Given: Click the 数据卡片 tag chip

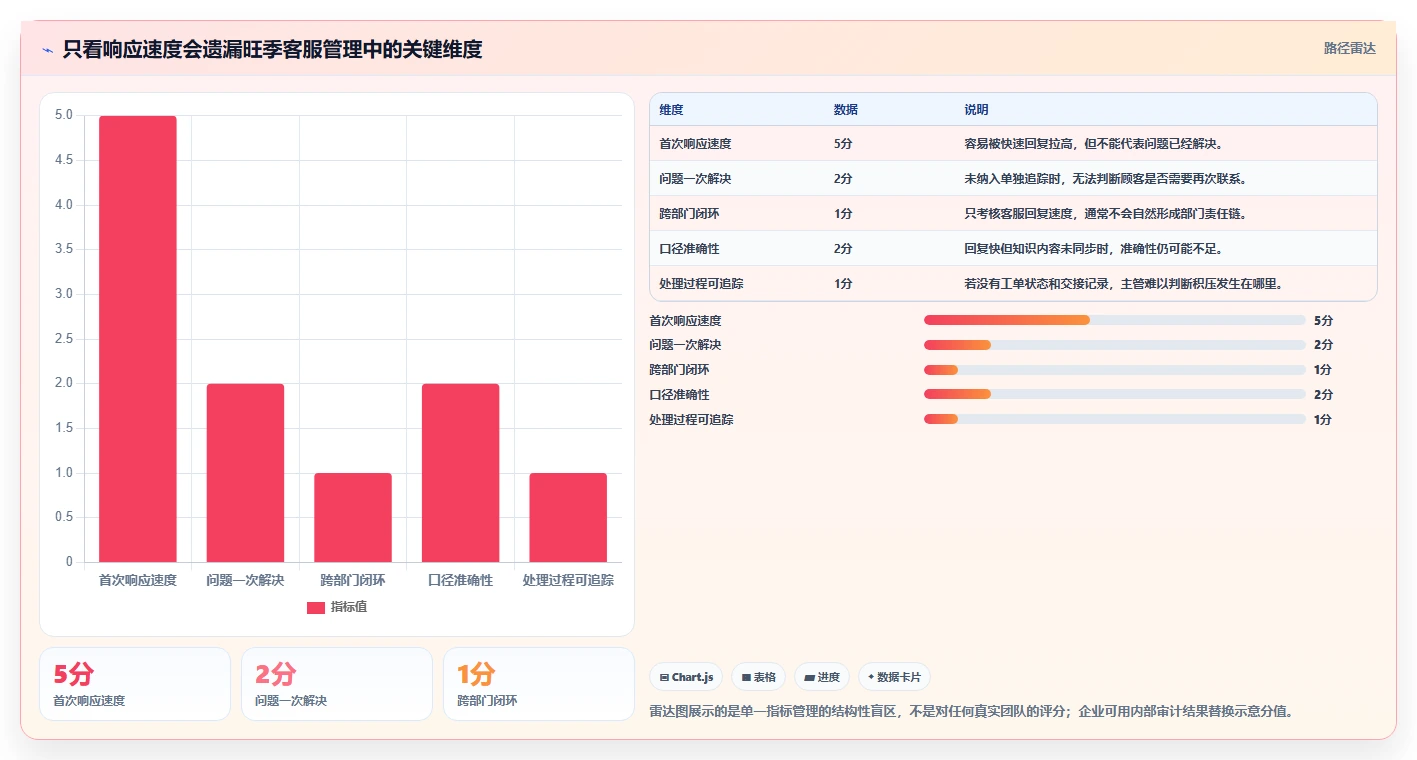Looking at the screenshot, I should tap(894, 677).
